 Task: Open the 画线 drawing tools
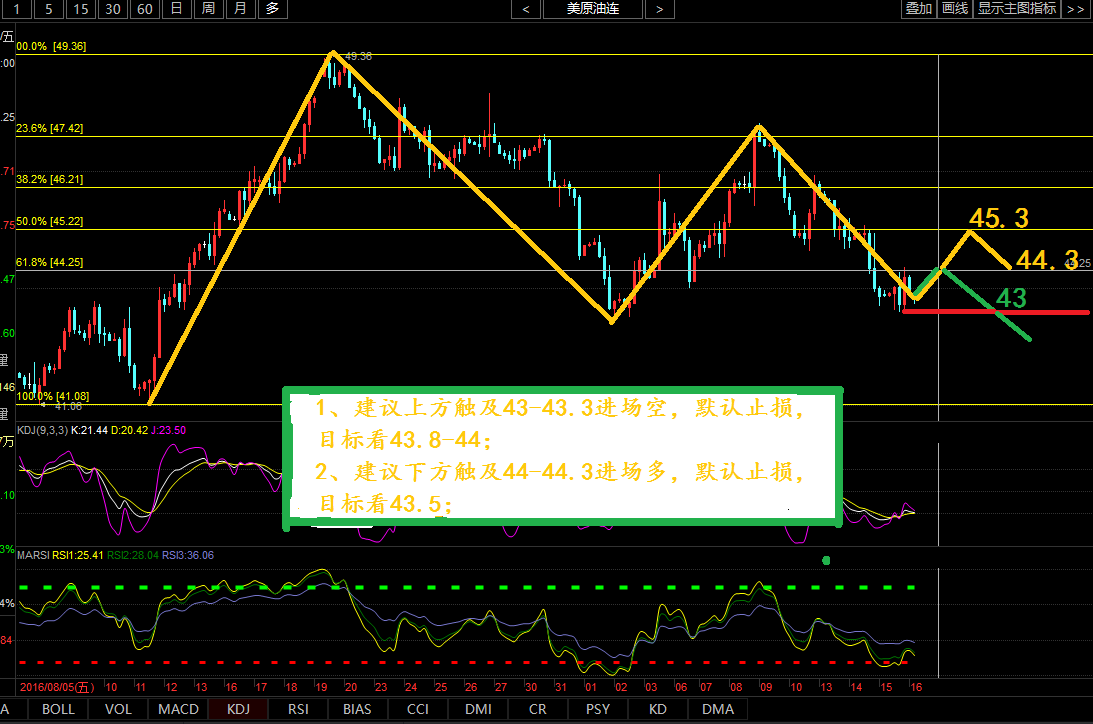tap(955, 9)
